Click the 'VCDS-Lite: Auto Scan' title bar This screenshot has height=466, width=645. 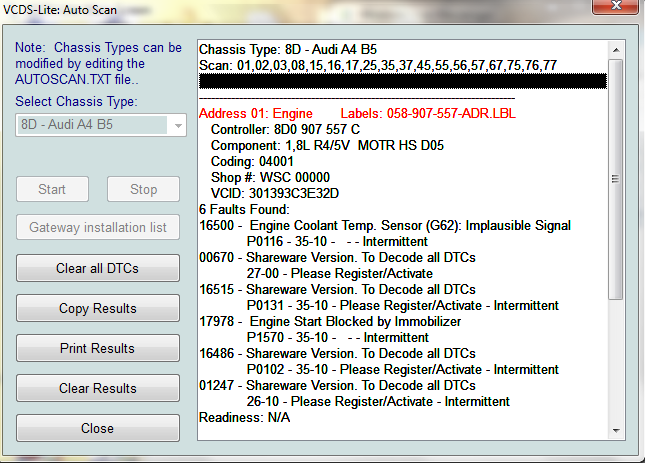(60, 9)
